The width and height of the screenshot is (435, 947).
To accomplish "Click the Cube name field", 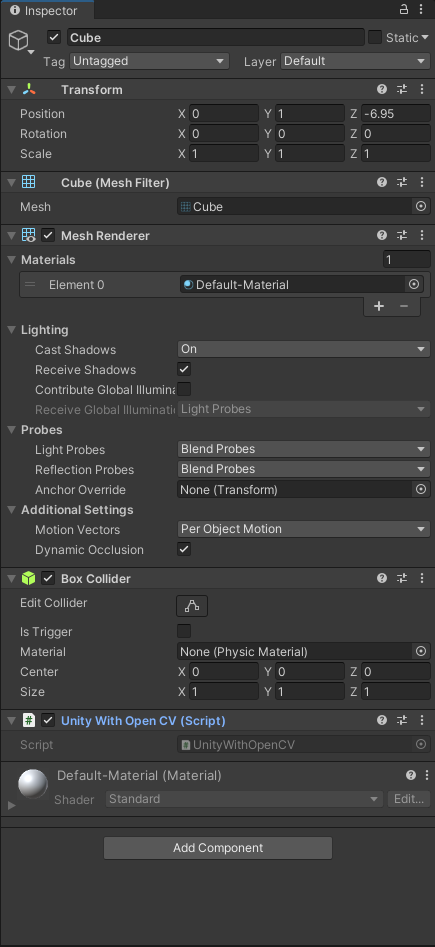I will pos(216,37).
